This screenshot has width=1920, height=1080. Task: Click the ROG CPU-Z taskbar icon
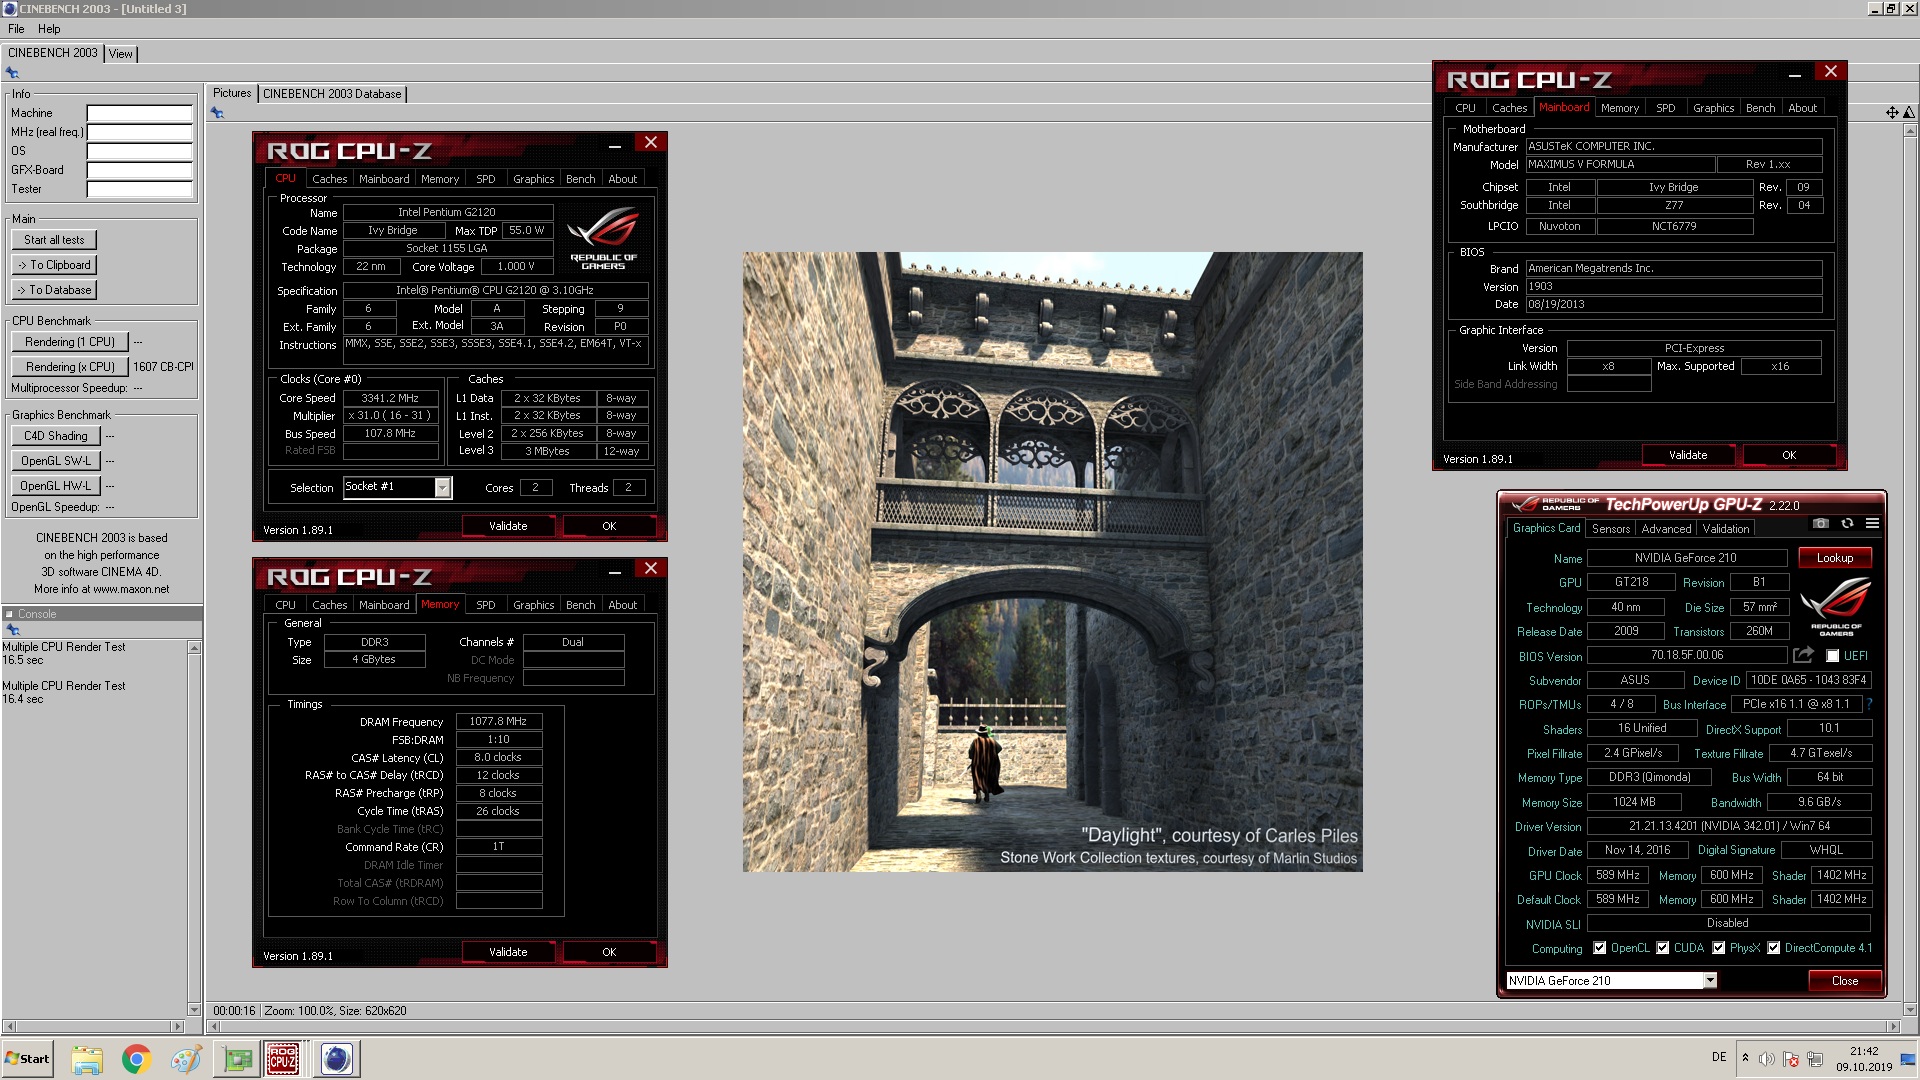point(283,1059)
